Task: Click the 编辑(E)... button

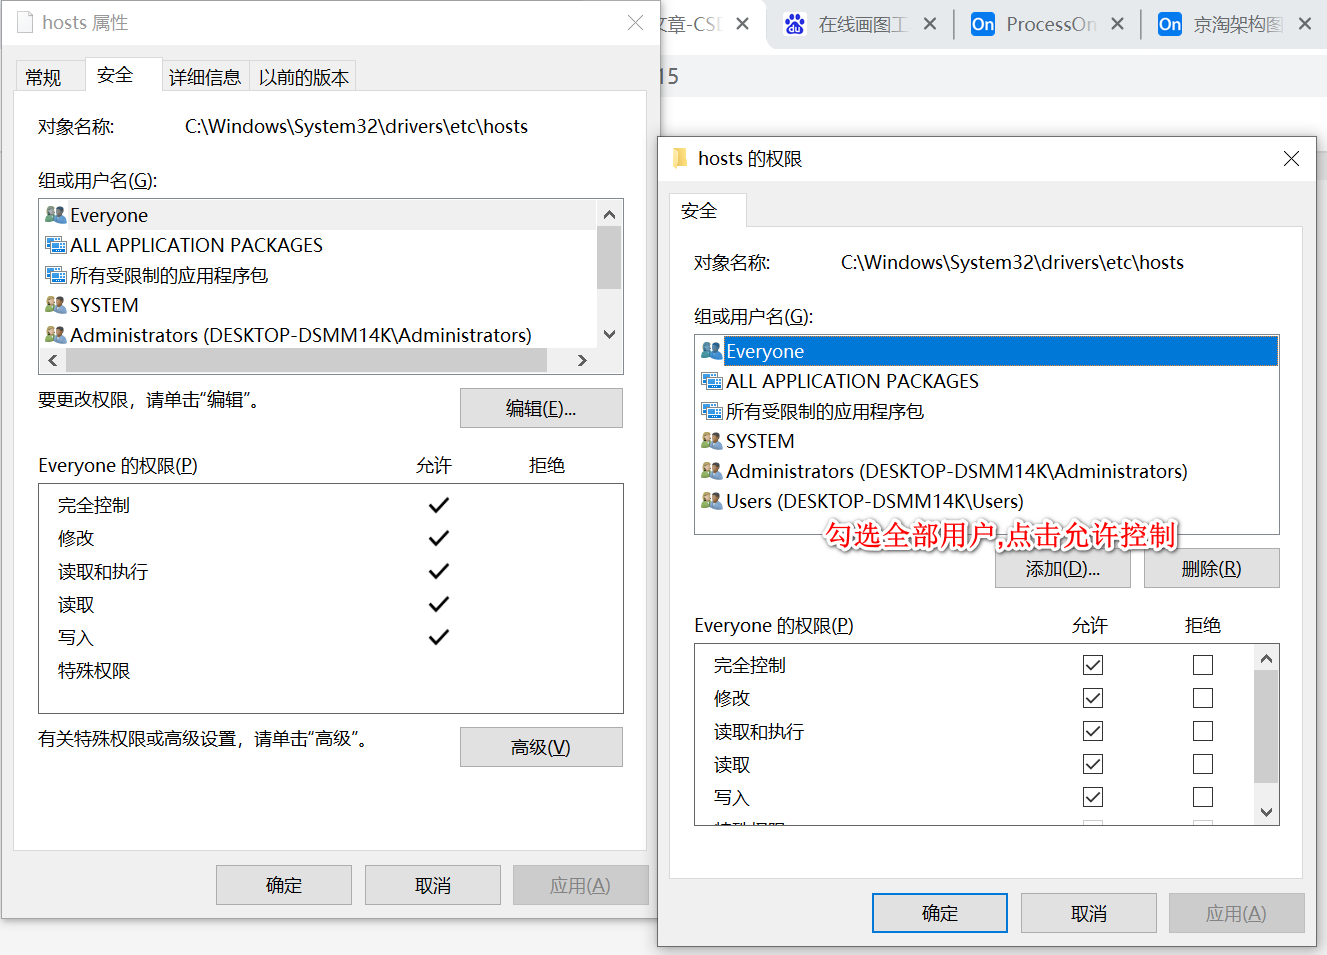Action: pyautogui.click(x=541, y=408)
